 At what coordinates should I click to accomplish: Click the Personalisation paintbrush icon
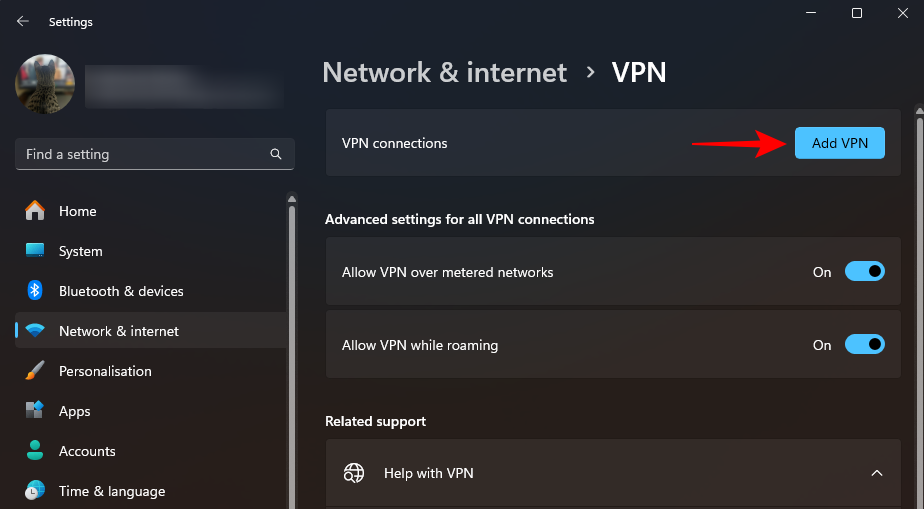(35, 371)
